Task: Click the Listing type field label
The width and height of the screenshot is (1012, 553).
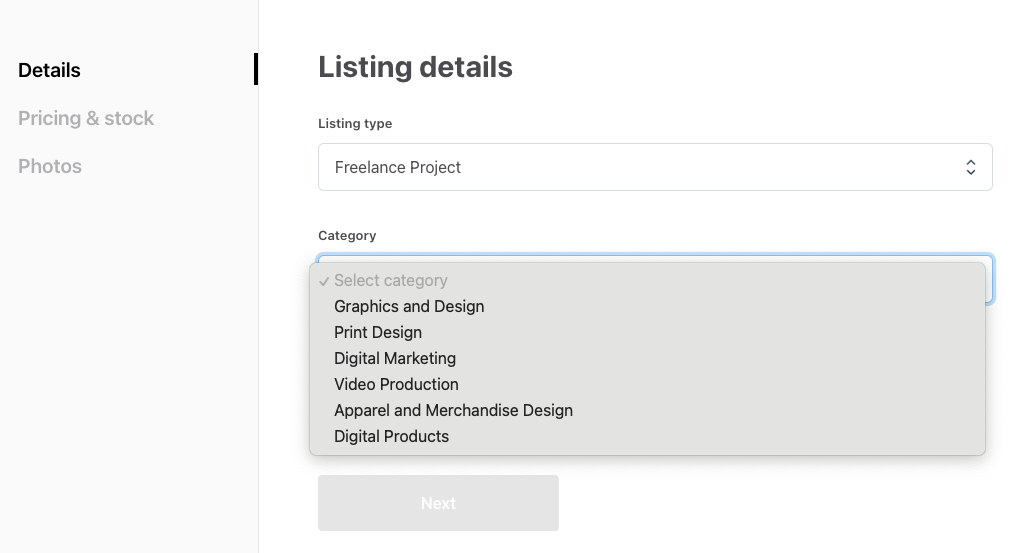Action: click(x=355, y=124)
